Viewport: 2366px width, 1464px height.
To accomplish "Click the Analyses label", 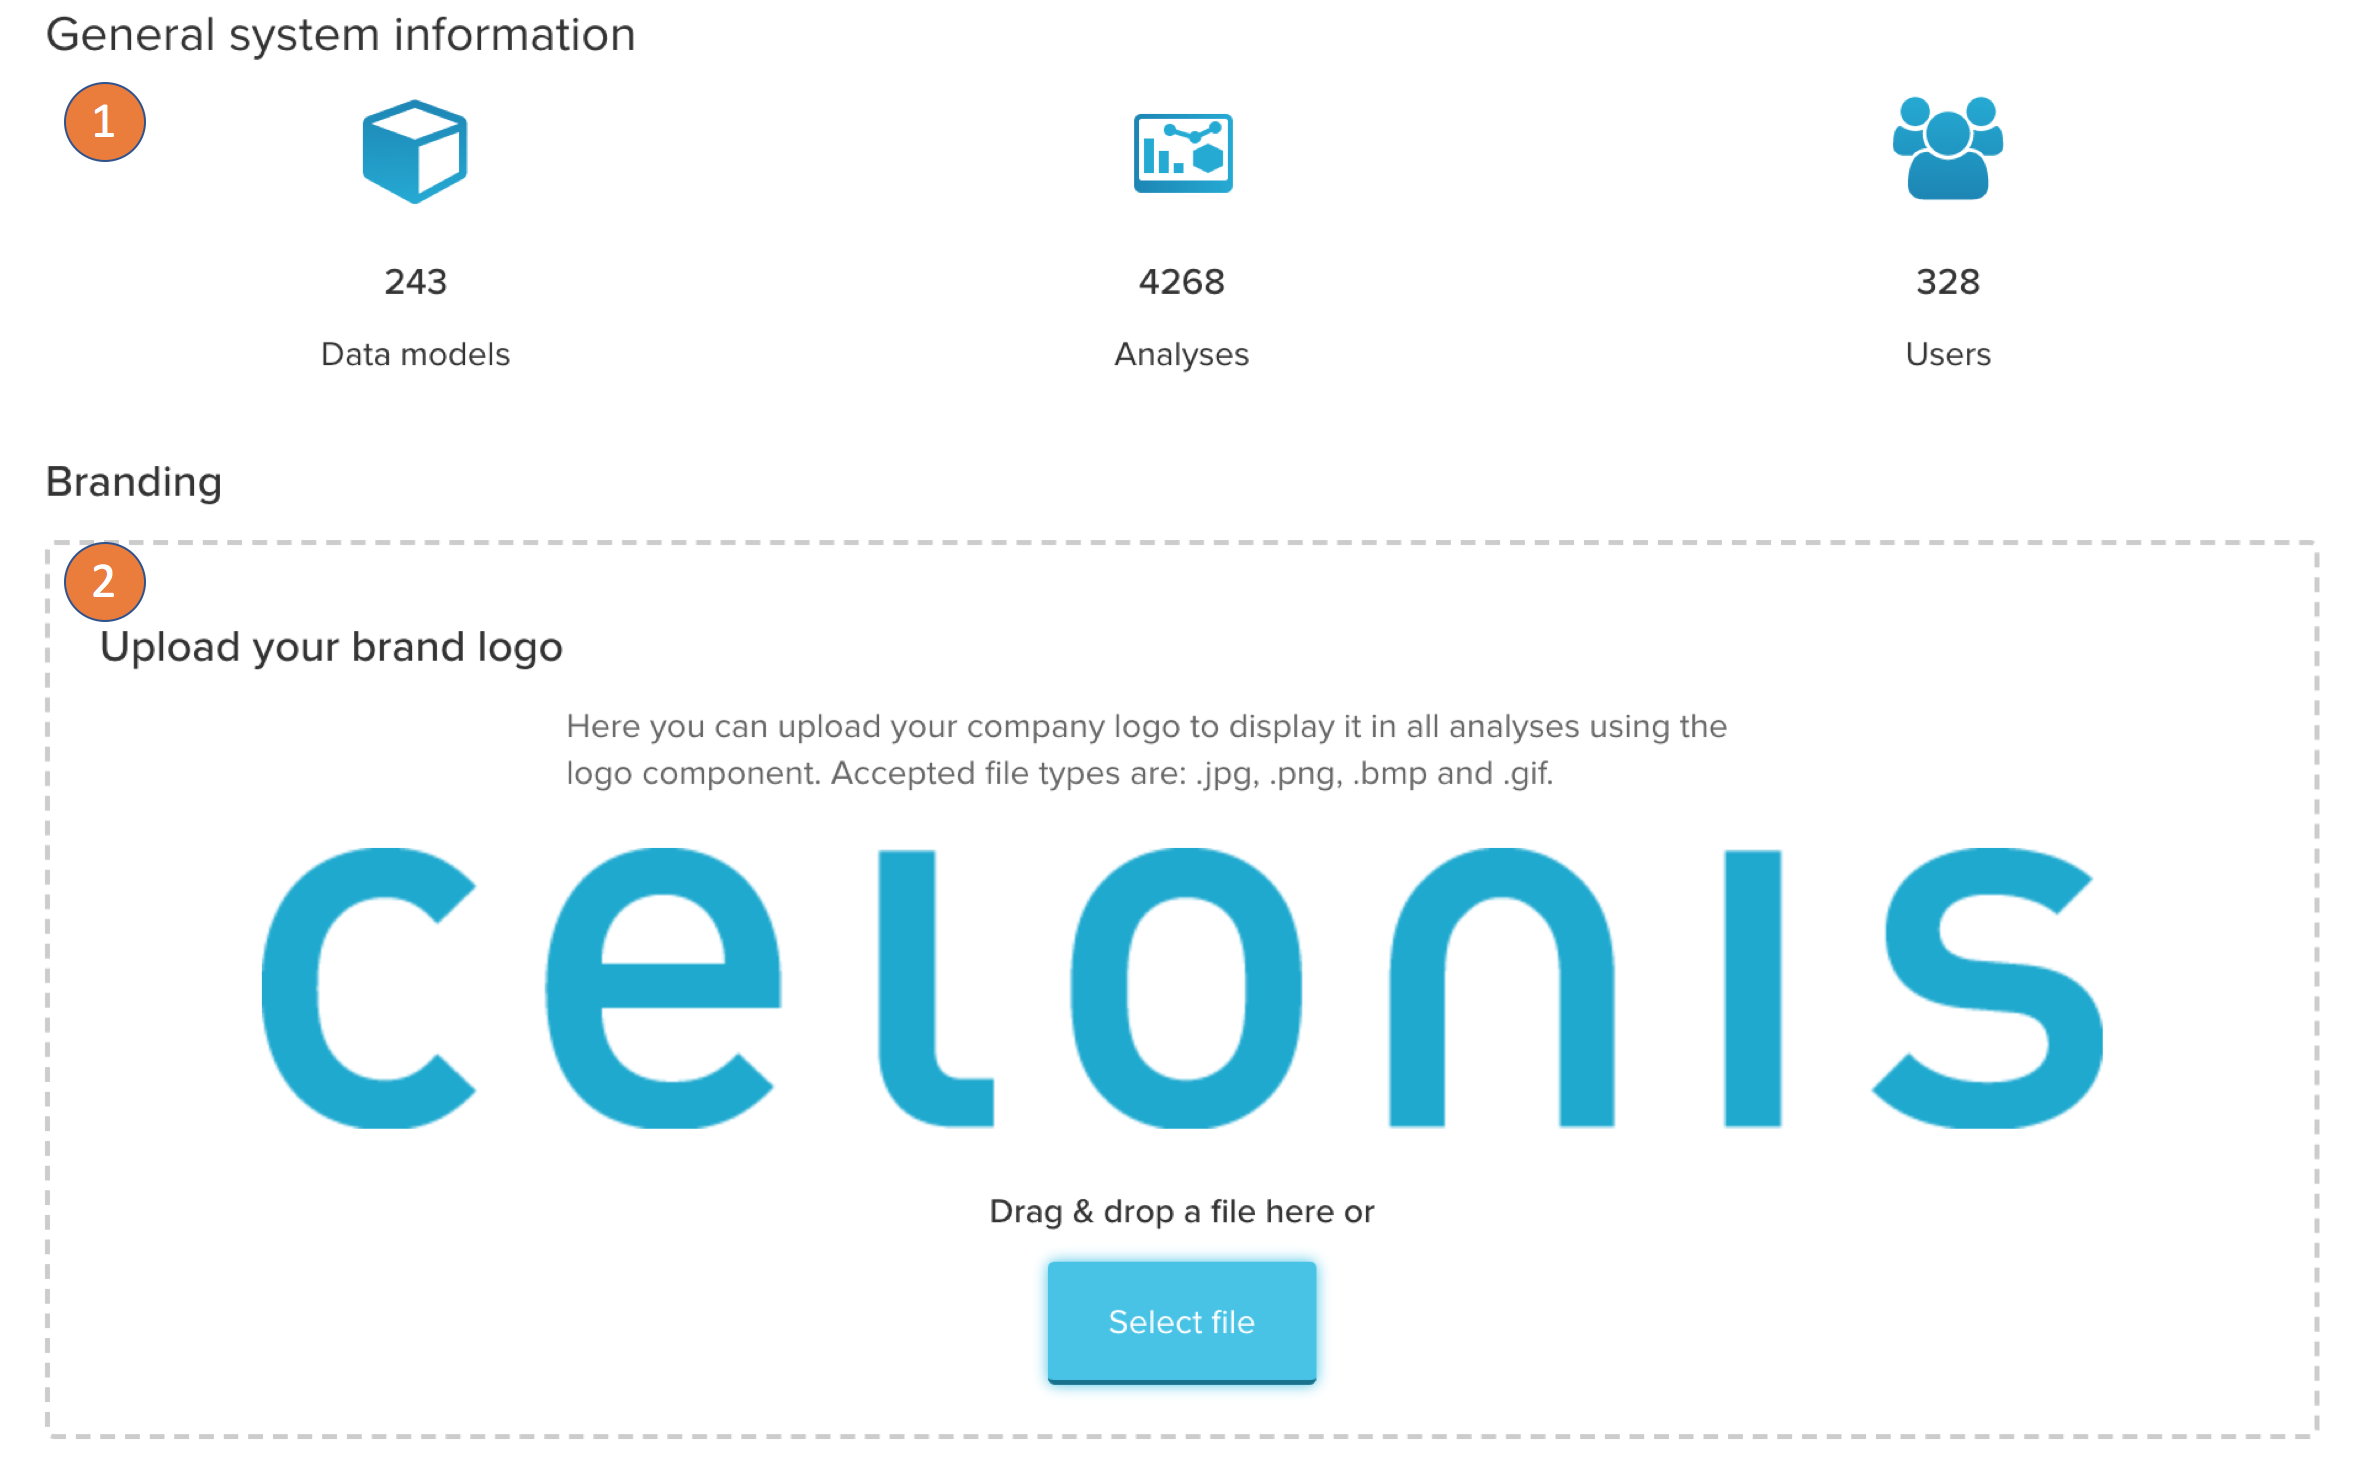I will [x=1181, y=354].
